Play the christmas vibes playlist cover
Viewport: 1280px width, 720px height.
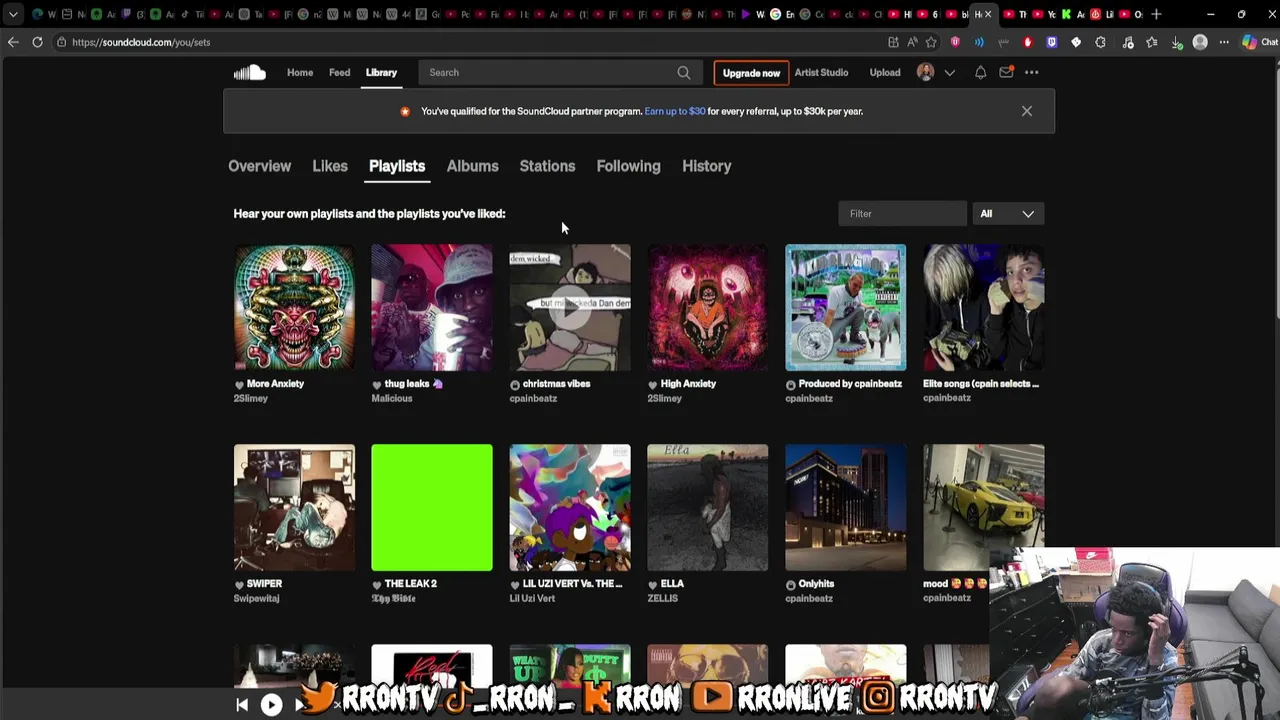click(570, 308)
